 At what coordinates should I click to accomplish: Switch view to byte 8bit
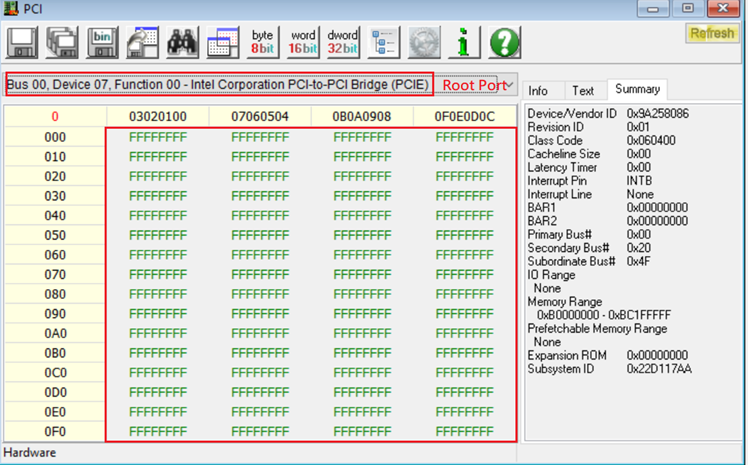(x=262, y=43)
